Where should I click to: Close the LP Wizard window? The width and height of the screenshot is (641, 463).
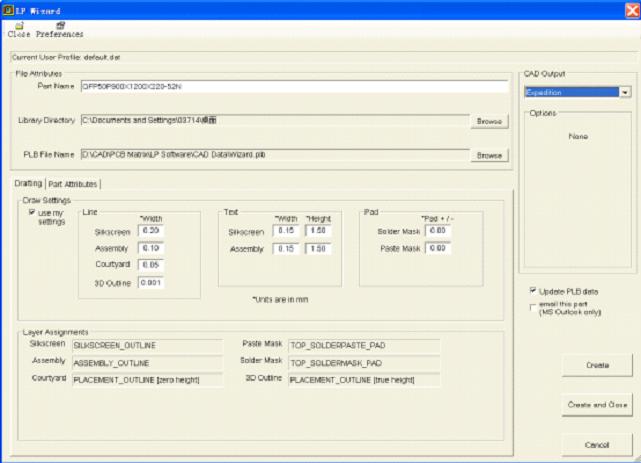[x=631, y=8]
